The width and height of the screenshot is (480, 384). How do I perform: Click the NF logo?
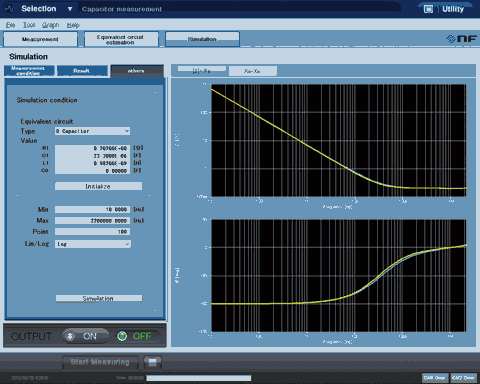(x=462, y=39)
